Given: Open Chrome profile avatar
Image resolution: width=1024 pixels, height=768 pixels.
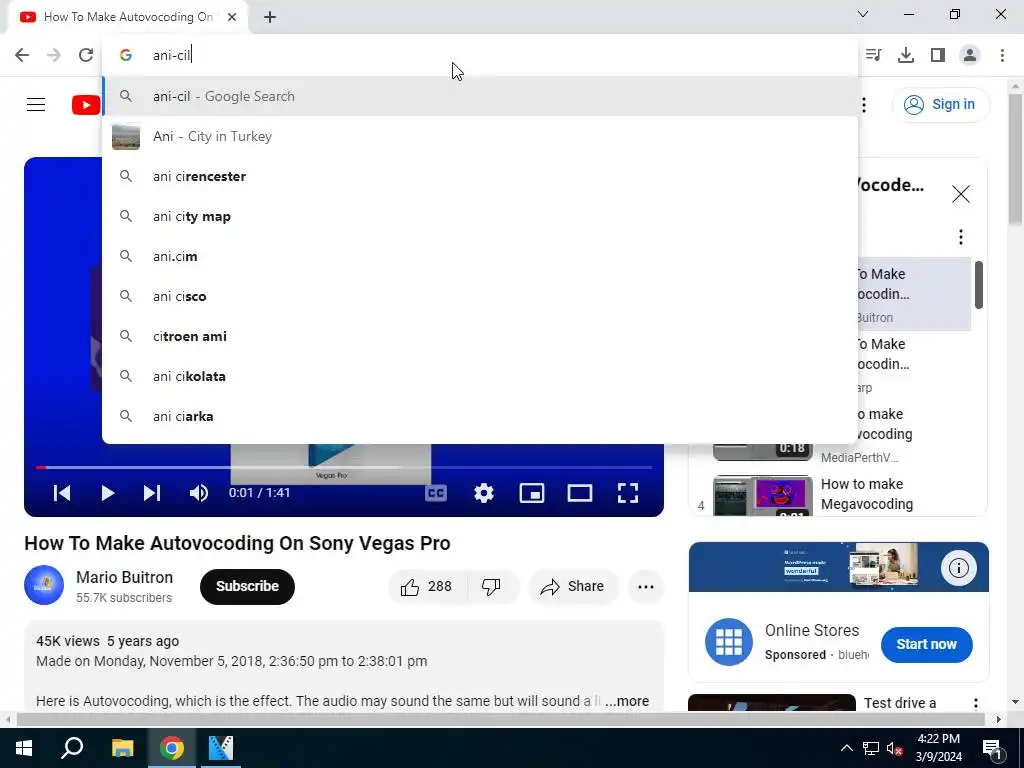Looking at the screenshot, I should click(x=970, y=55).
